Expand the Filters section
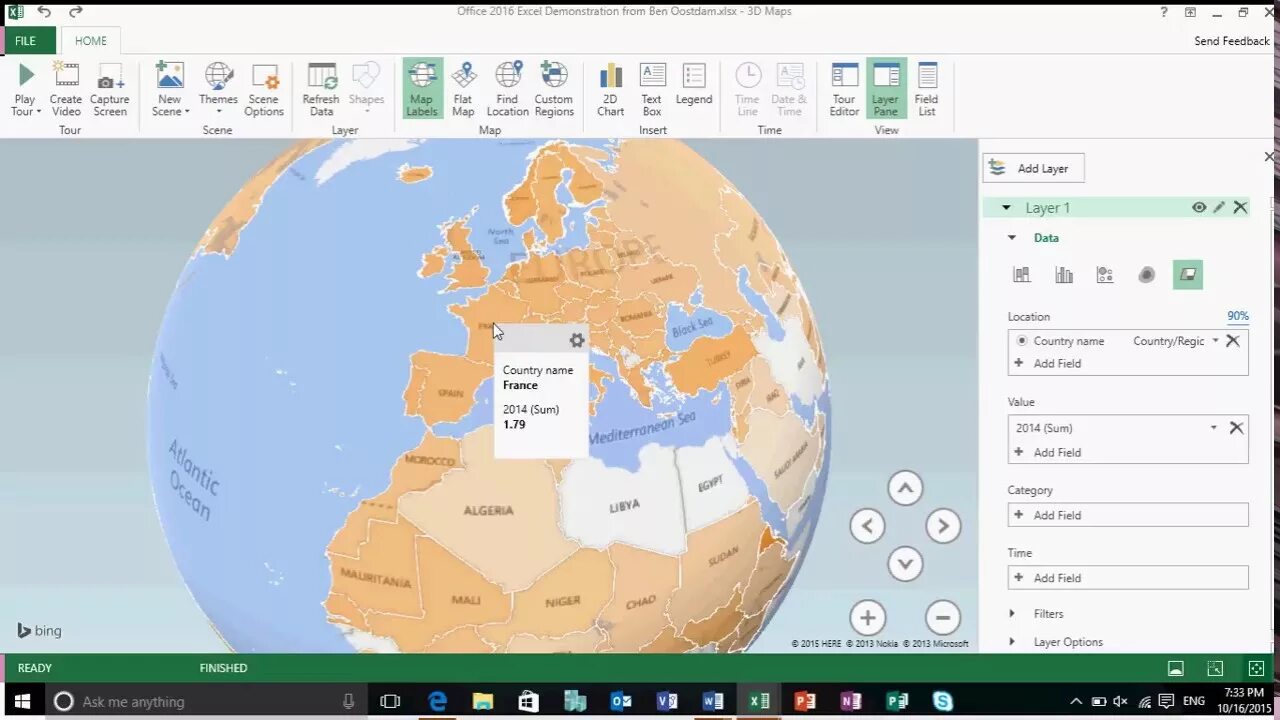The width and height of the screenshot is (1280, 720). coord(1012,614)
